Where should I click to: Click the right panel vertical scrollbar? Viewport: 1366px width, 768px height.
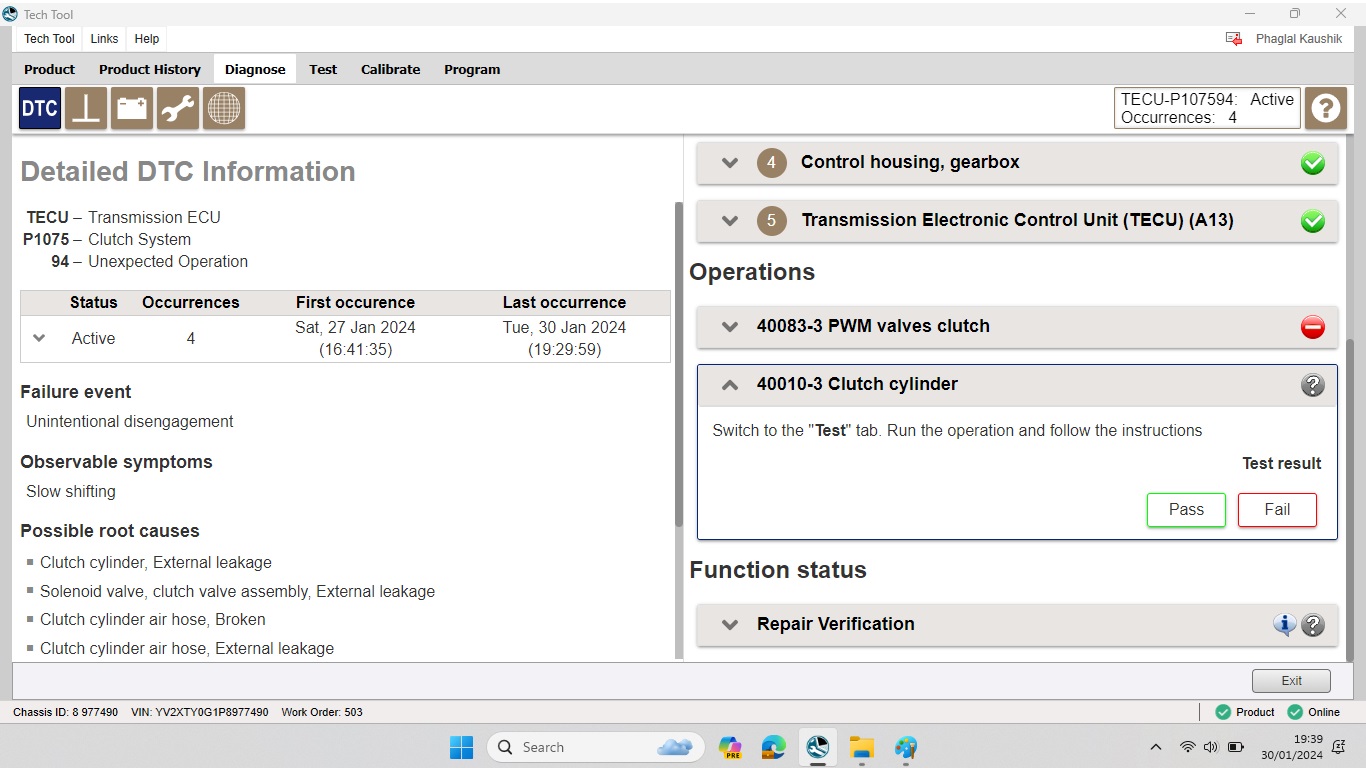(1352, 500)
